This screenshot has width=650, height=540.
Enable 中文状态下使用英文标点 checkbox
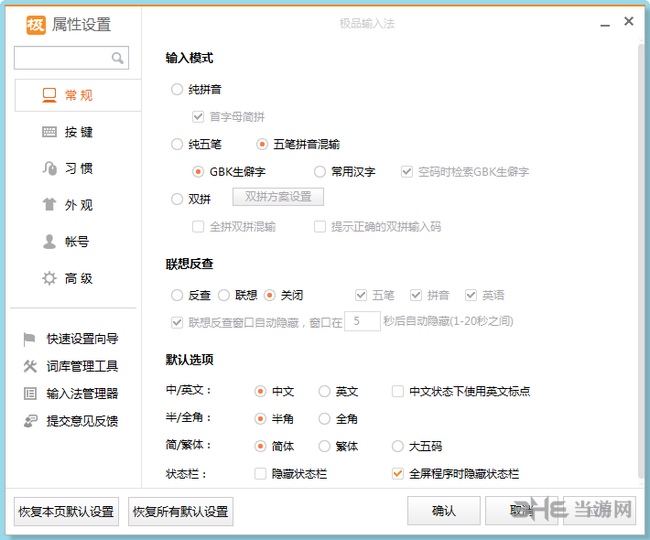pyautogui.click(x=398, y=391)
